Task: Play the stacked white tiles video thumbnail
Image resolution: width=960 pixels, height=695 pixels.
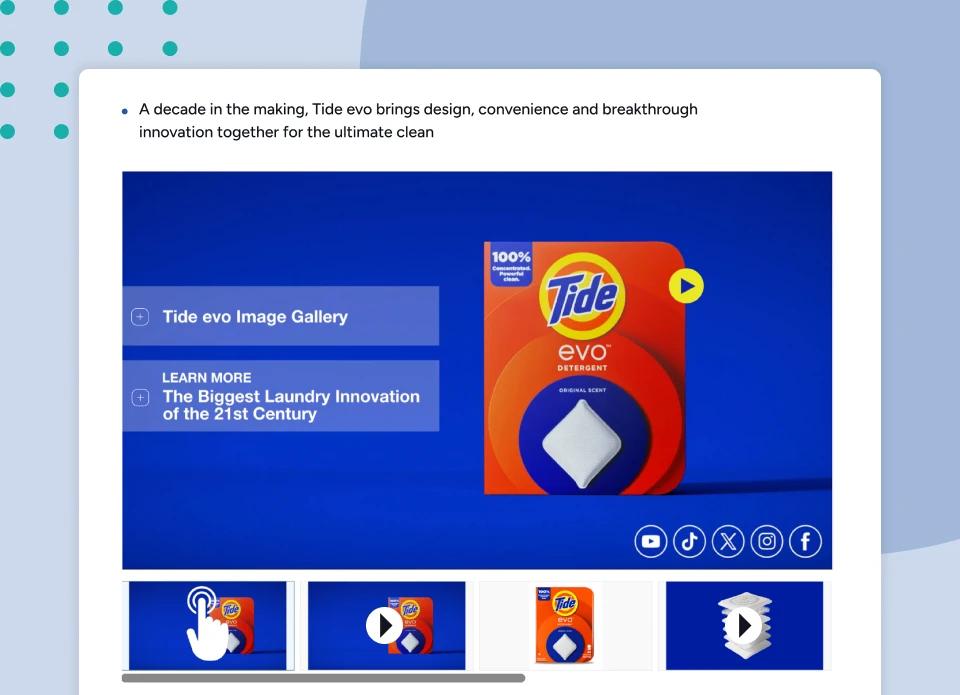Action: pyautogui.click(x=744, y=625)
